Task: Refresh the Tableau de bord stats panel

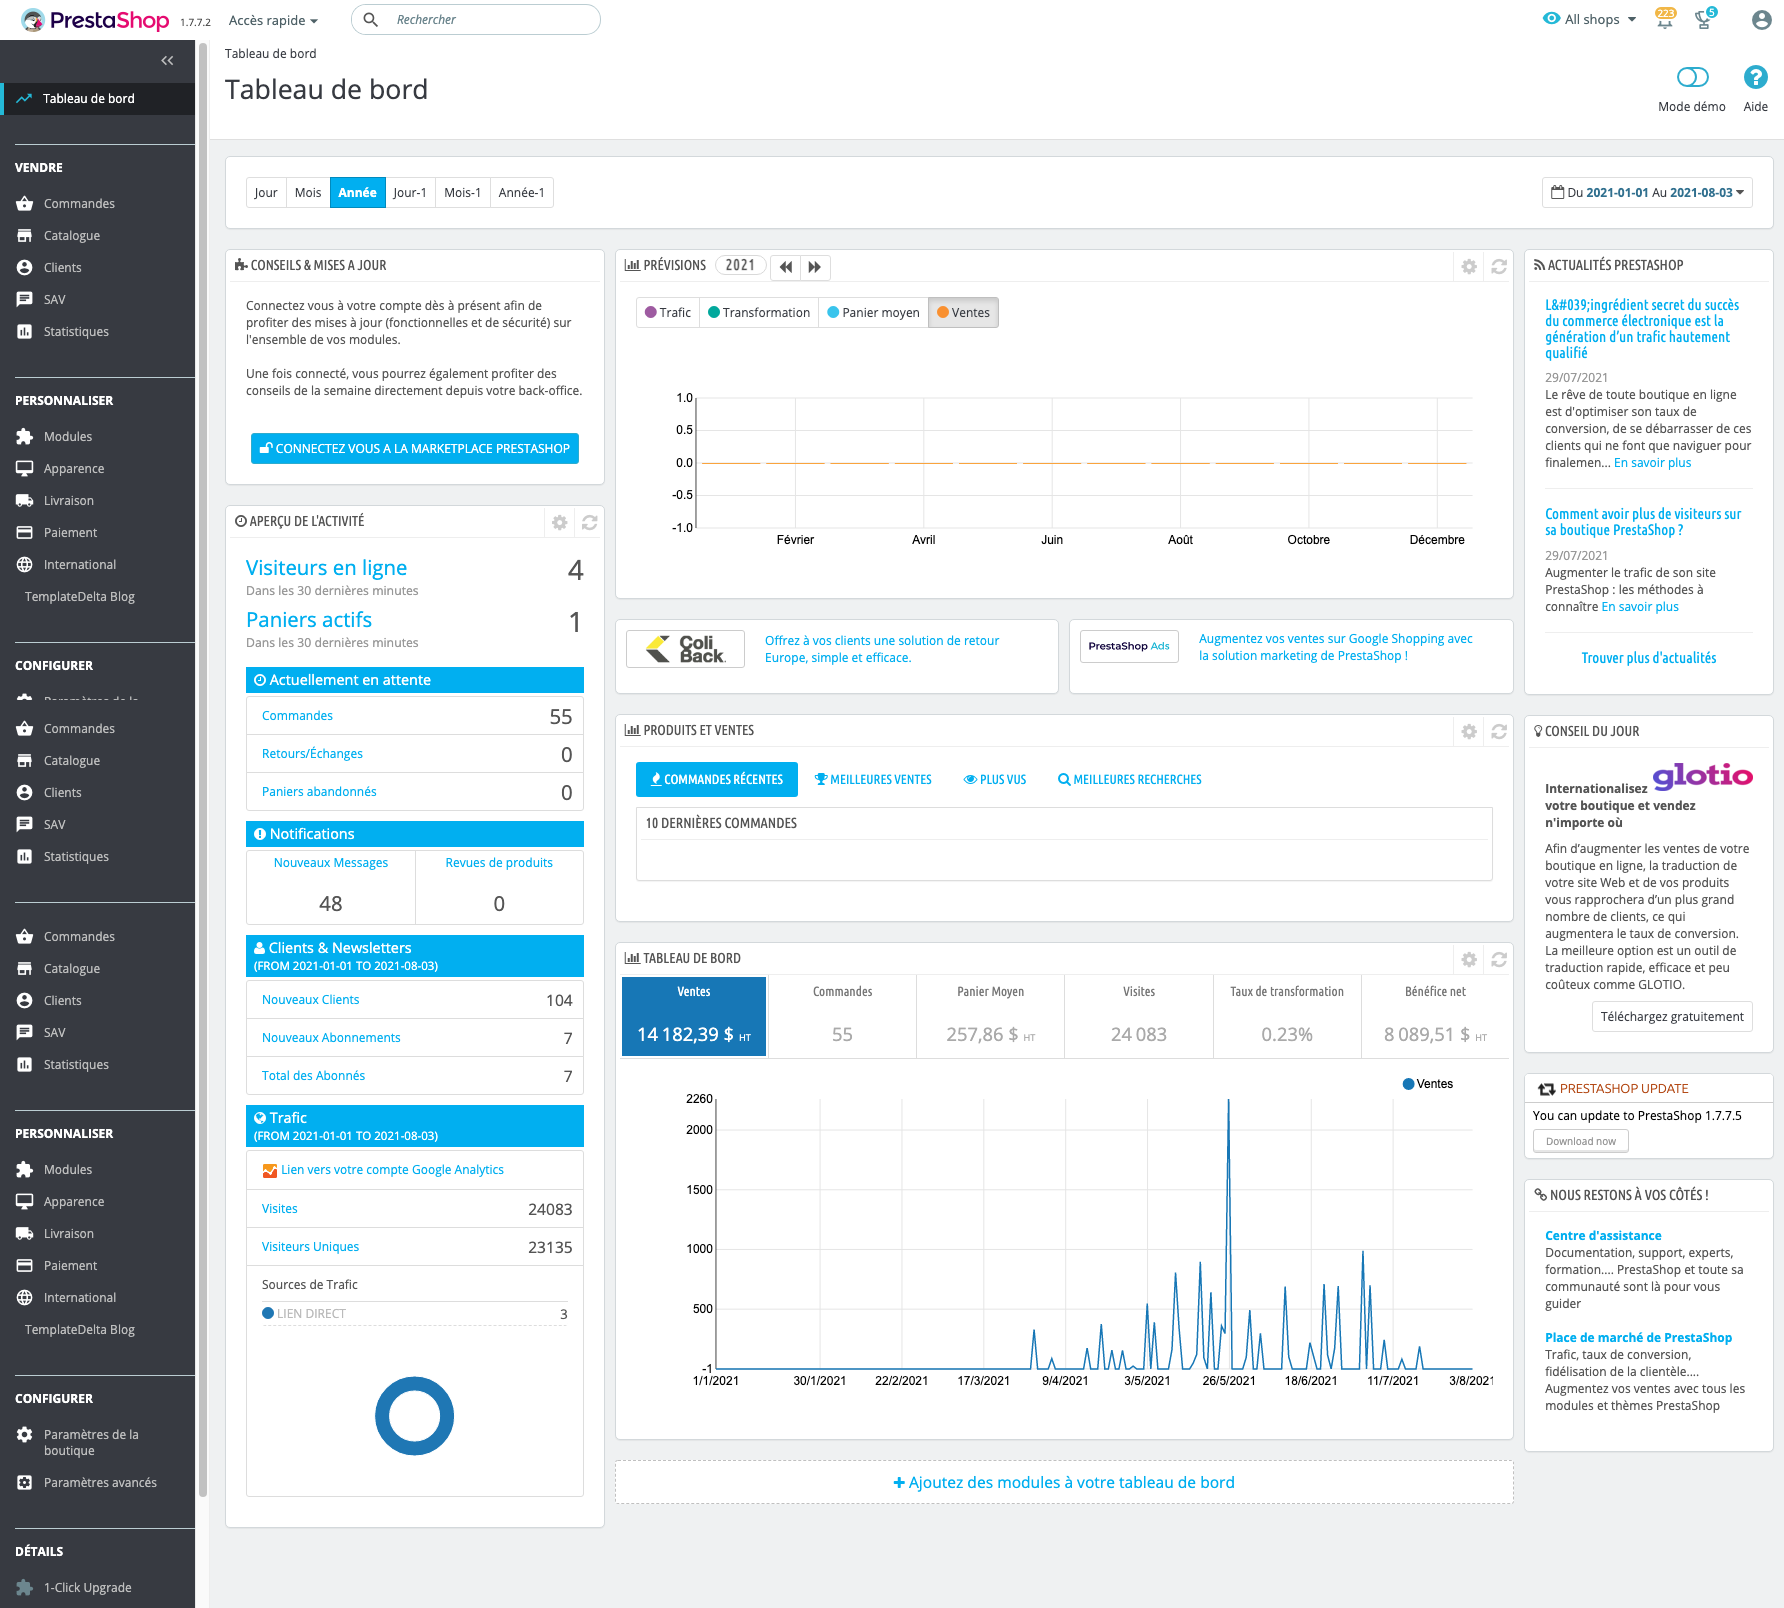Action: pyautogui.click(x=1499, y=959)
